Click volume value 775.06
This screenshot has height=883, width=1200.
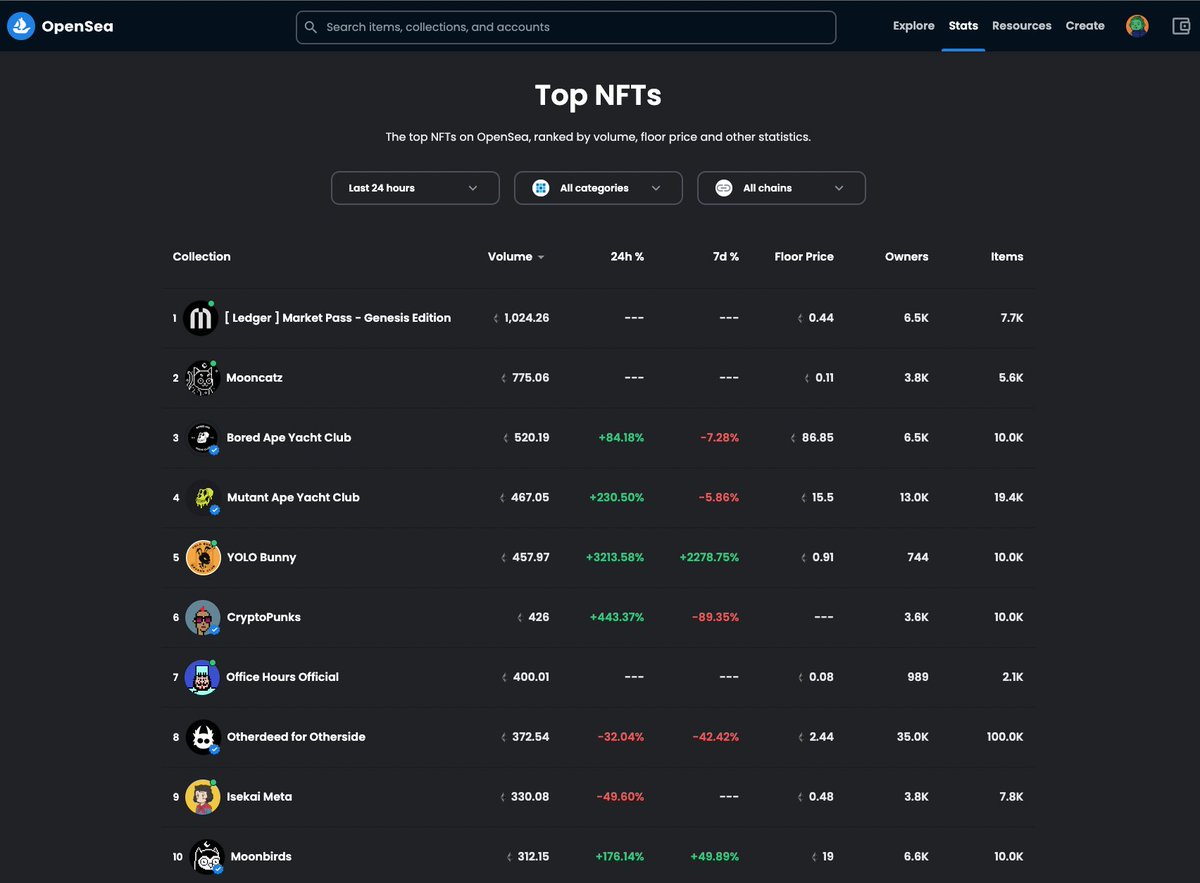[531, 378]
